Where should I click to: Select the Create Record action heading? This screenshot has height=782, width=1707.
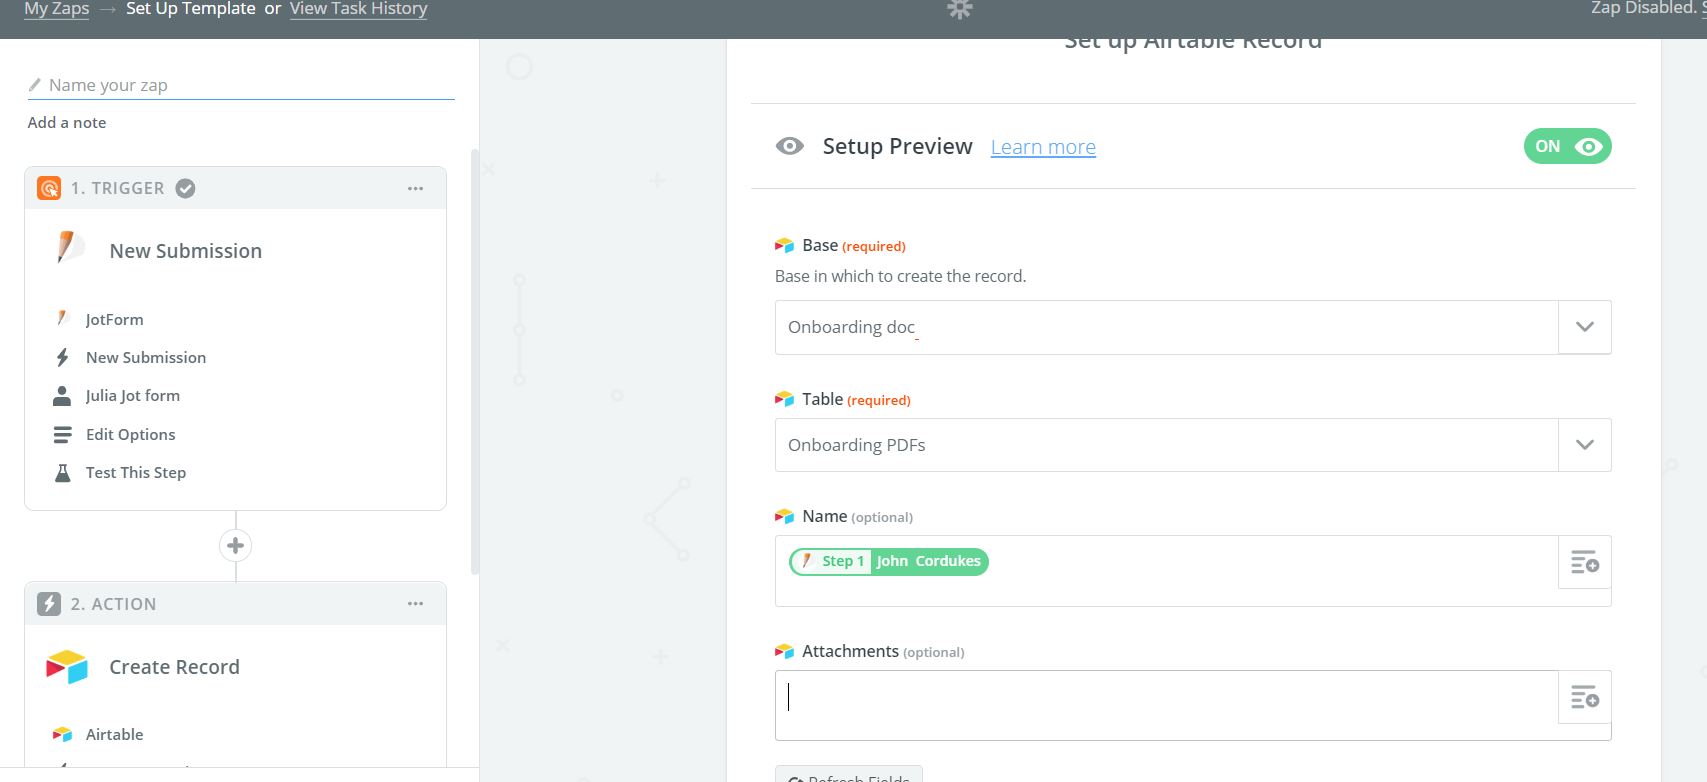[175, 667]
